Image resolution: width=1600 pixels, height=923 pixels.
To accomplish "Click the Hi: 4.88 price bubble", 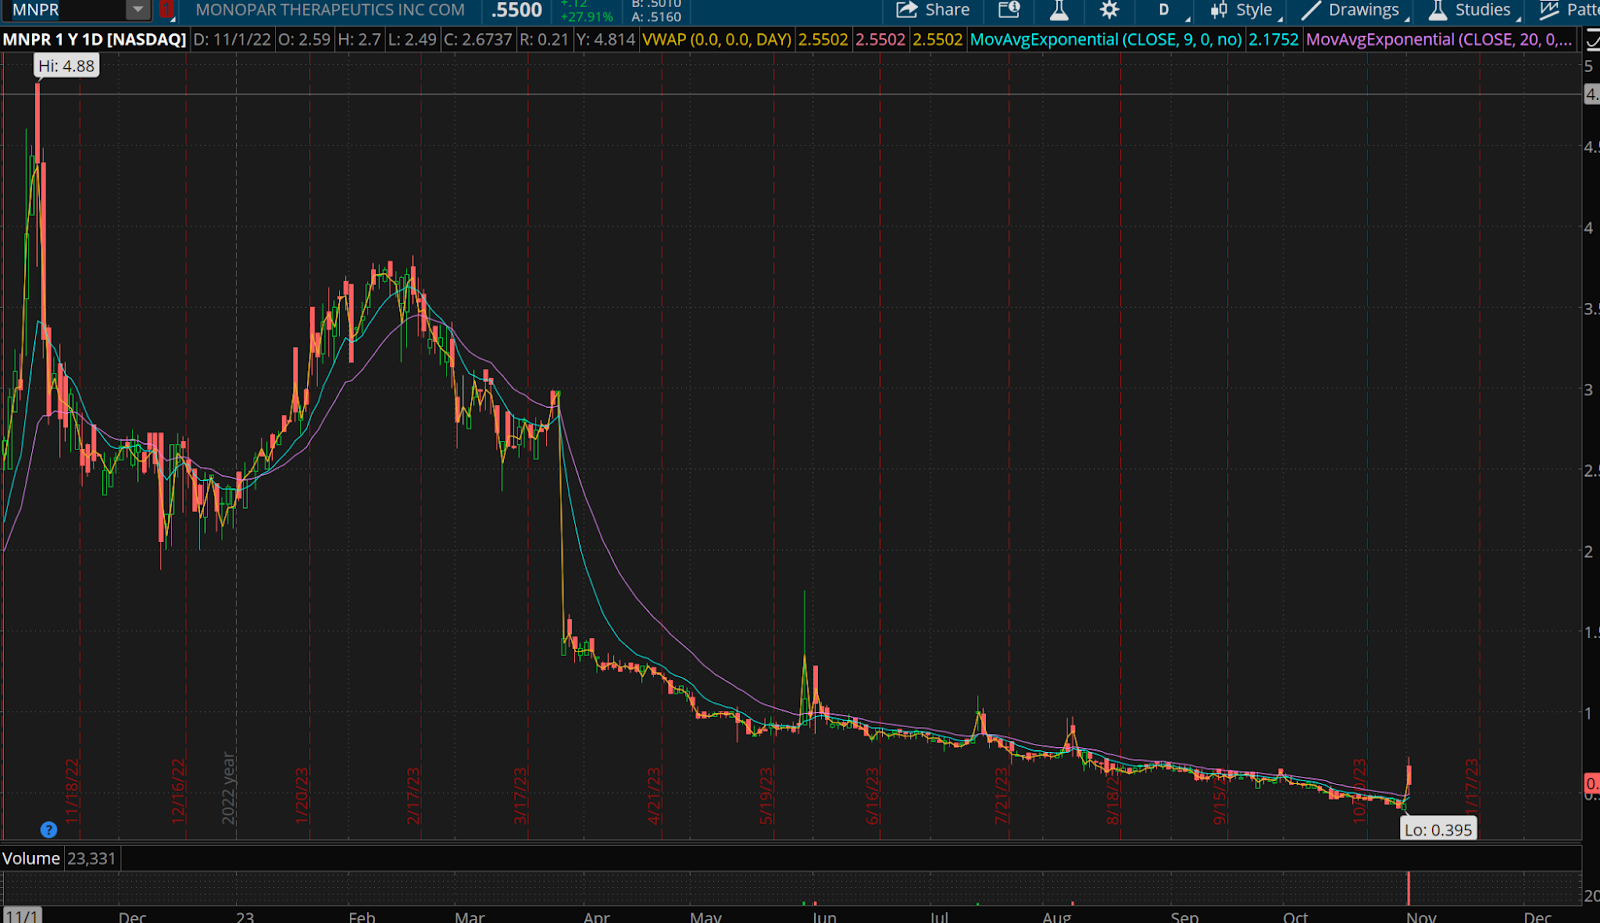I will tap(66, 66).
